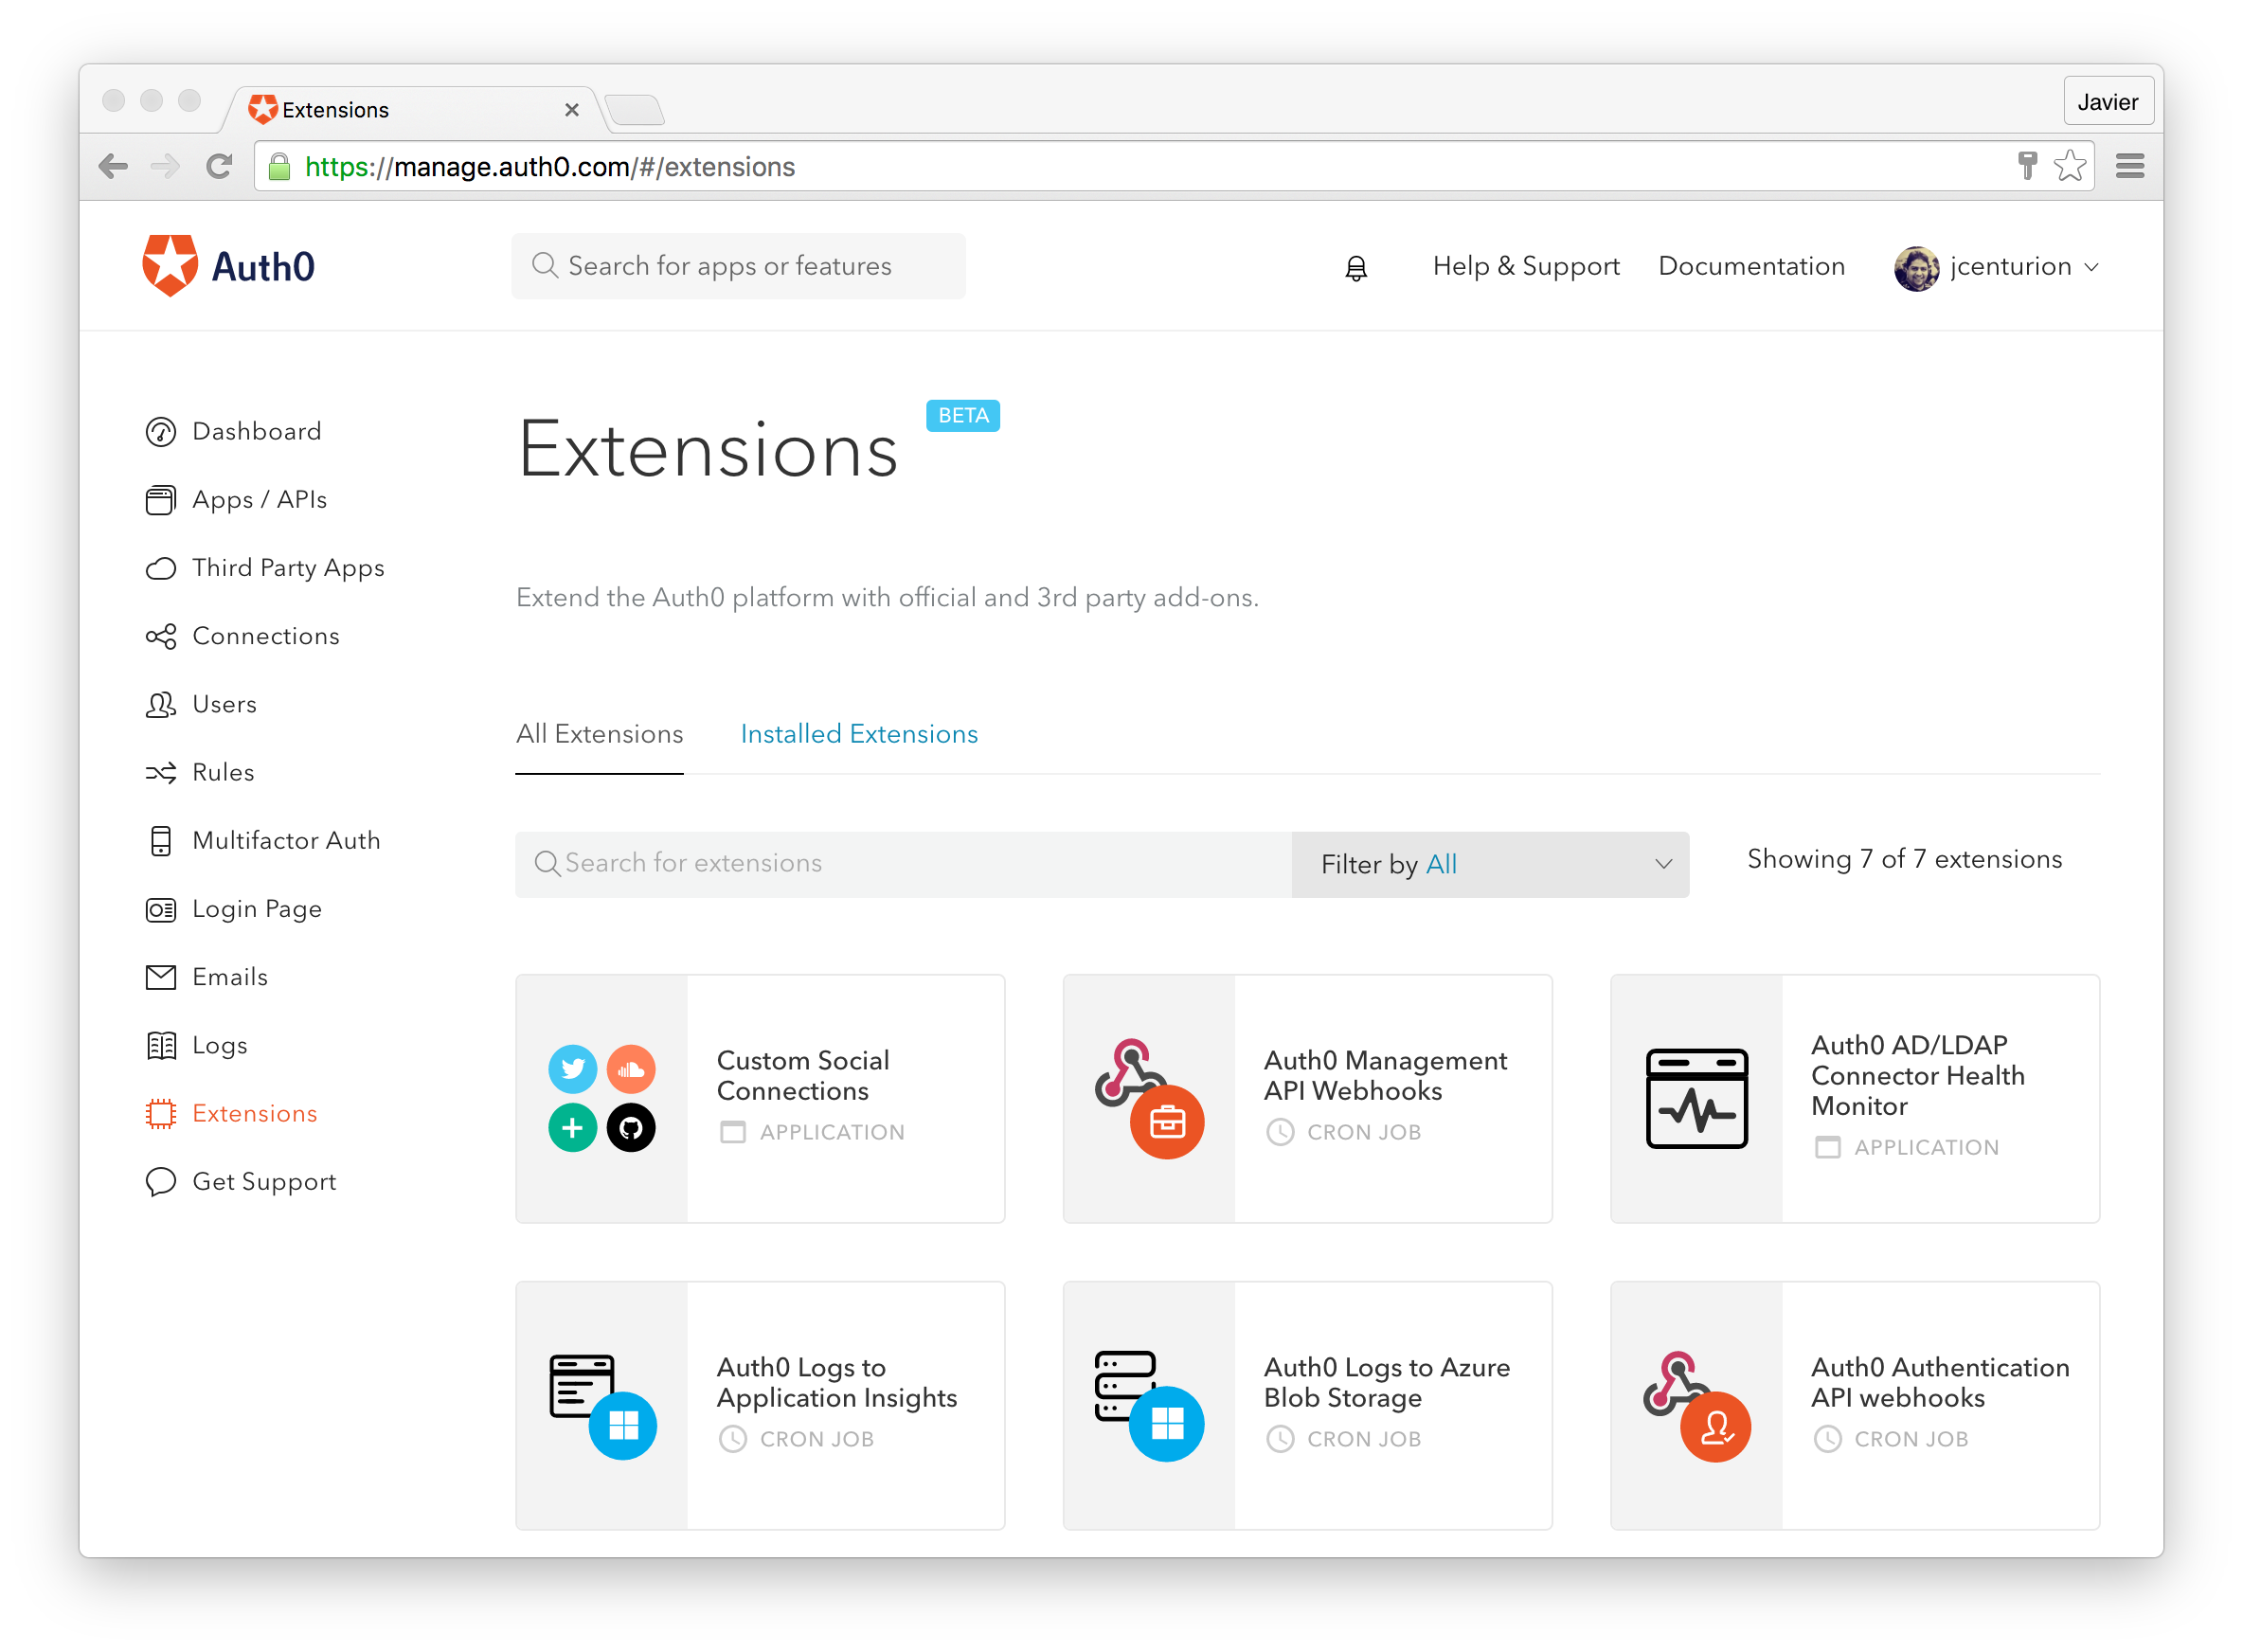Open Auth0 Authentication API webhooks title
Image resolution: width=2243 pixels, height=1652 pixels.
[1939, 1382]
